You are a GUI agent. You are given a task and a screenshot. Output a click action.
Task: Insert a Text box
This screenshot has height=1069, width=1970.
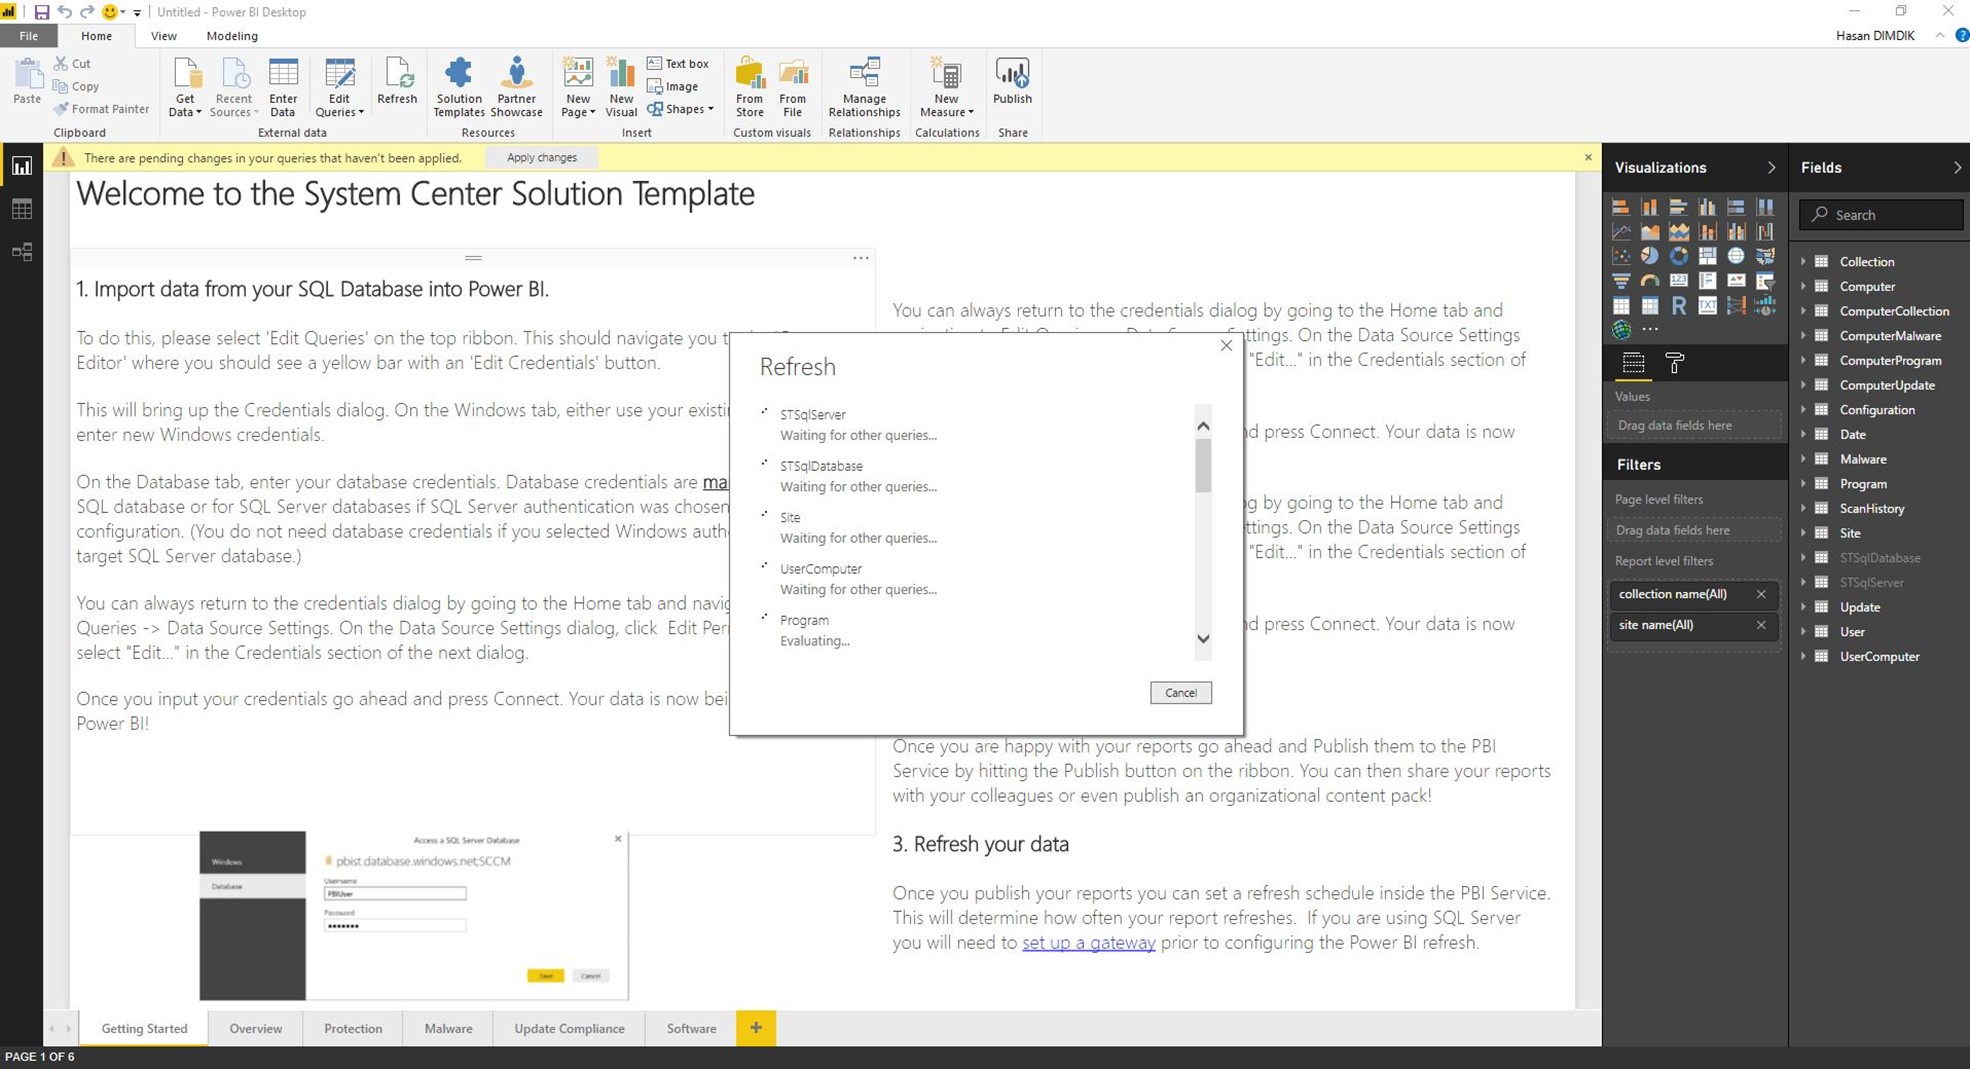[x=678, y=63]
